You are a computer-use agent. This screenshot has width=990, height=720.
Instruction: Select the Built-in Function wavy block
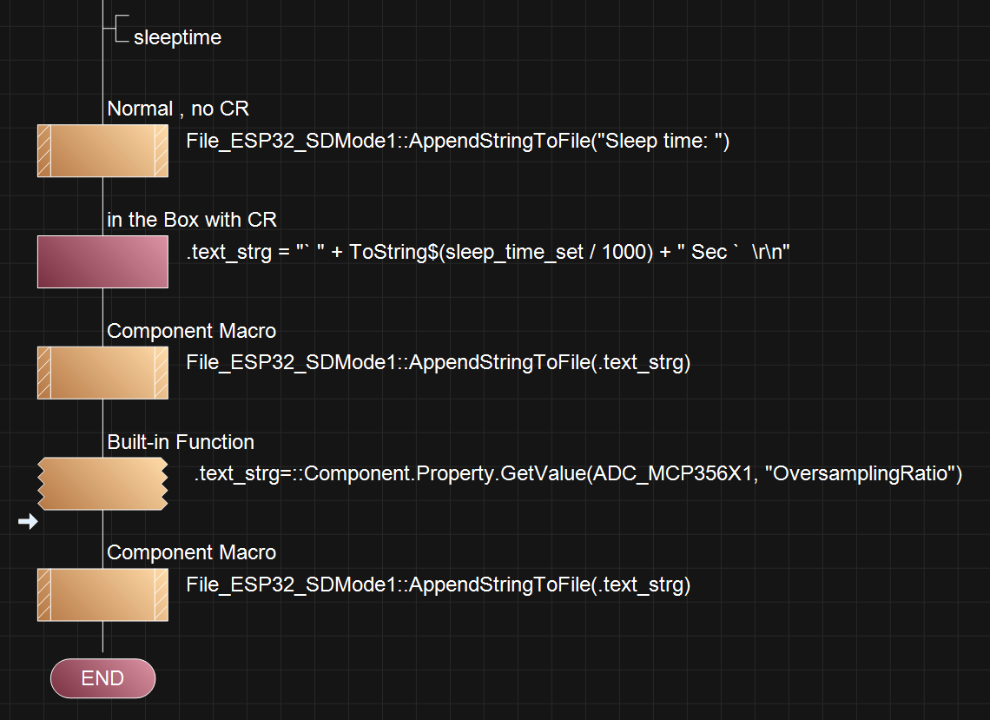point(103,484)
